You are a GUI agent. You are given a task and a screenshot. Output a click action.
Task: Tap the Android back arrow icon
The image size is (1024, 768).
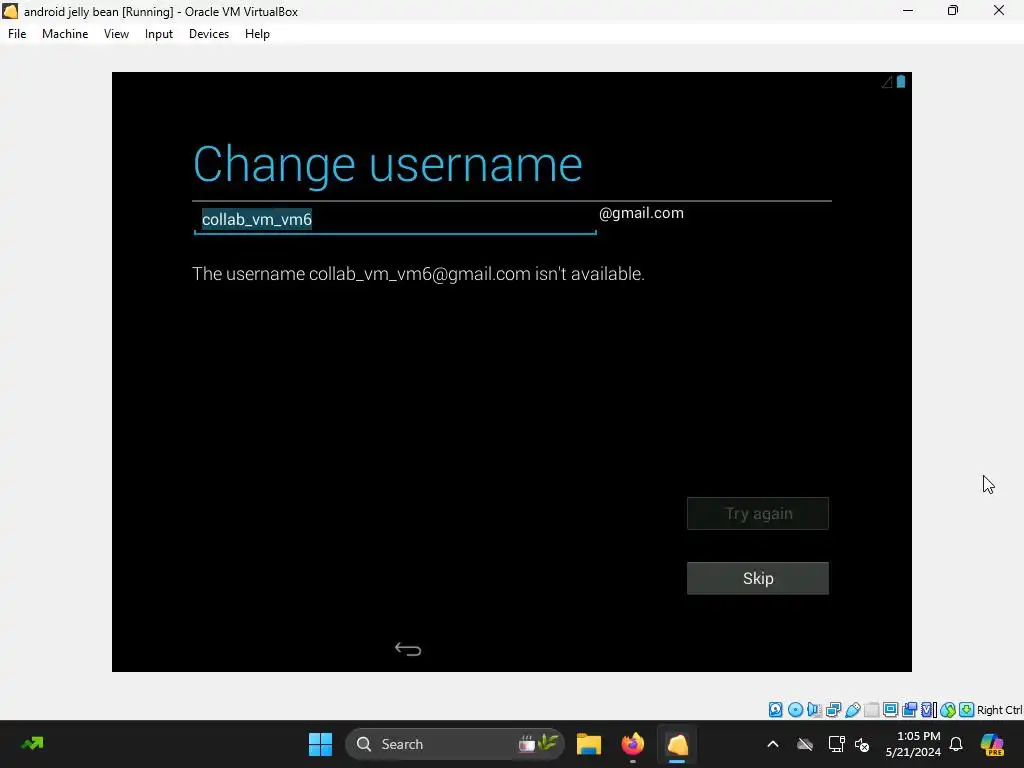click(x=408, y=648)
